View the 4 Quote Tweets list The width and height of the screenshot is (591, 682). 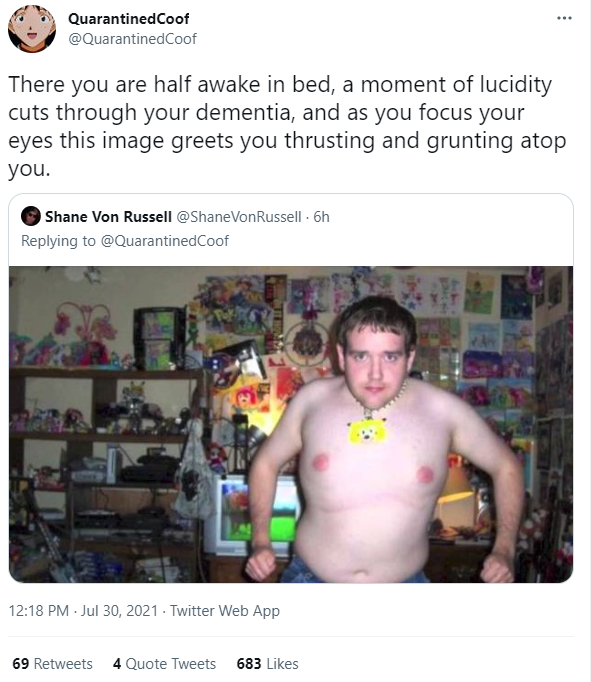tap(164, 664)
